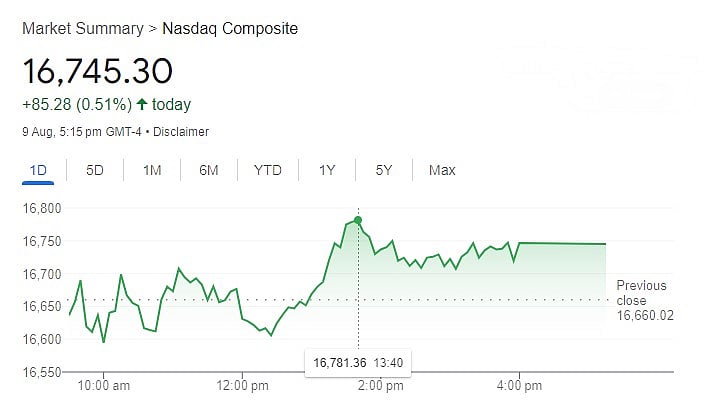Show the 1M chart range
Screen dimensions: 728x410
152,170
